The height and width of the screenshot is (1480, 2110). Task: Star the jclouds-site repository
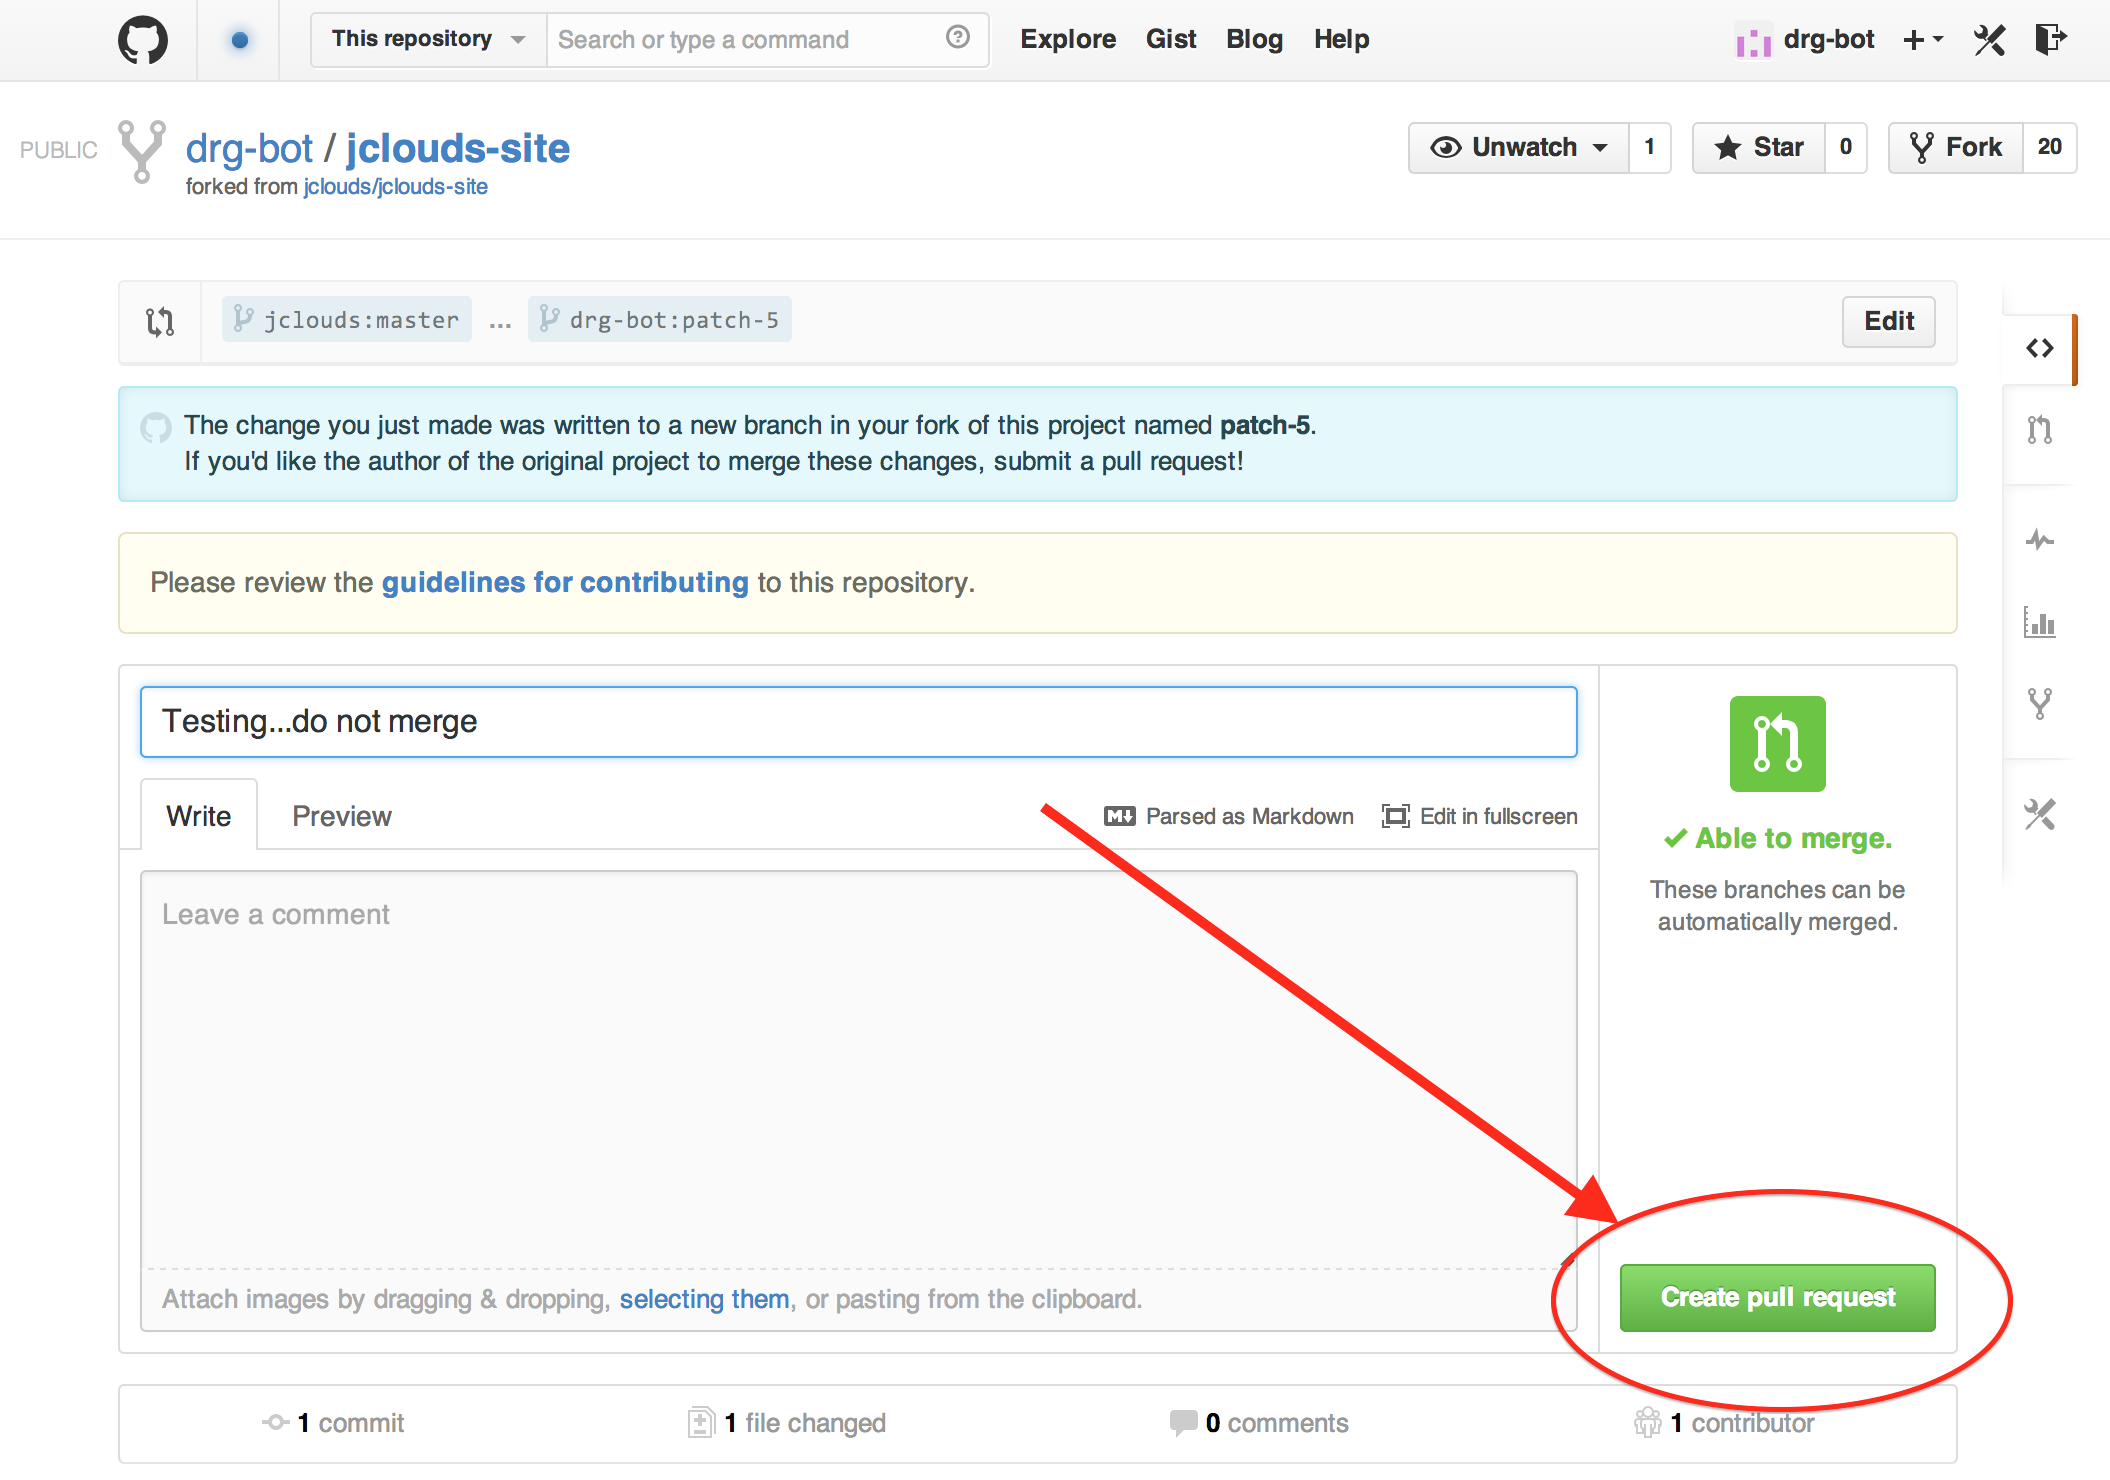pyautogui.click(x=1759, y=148)
